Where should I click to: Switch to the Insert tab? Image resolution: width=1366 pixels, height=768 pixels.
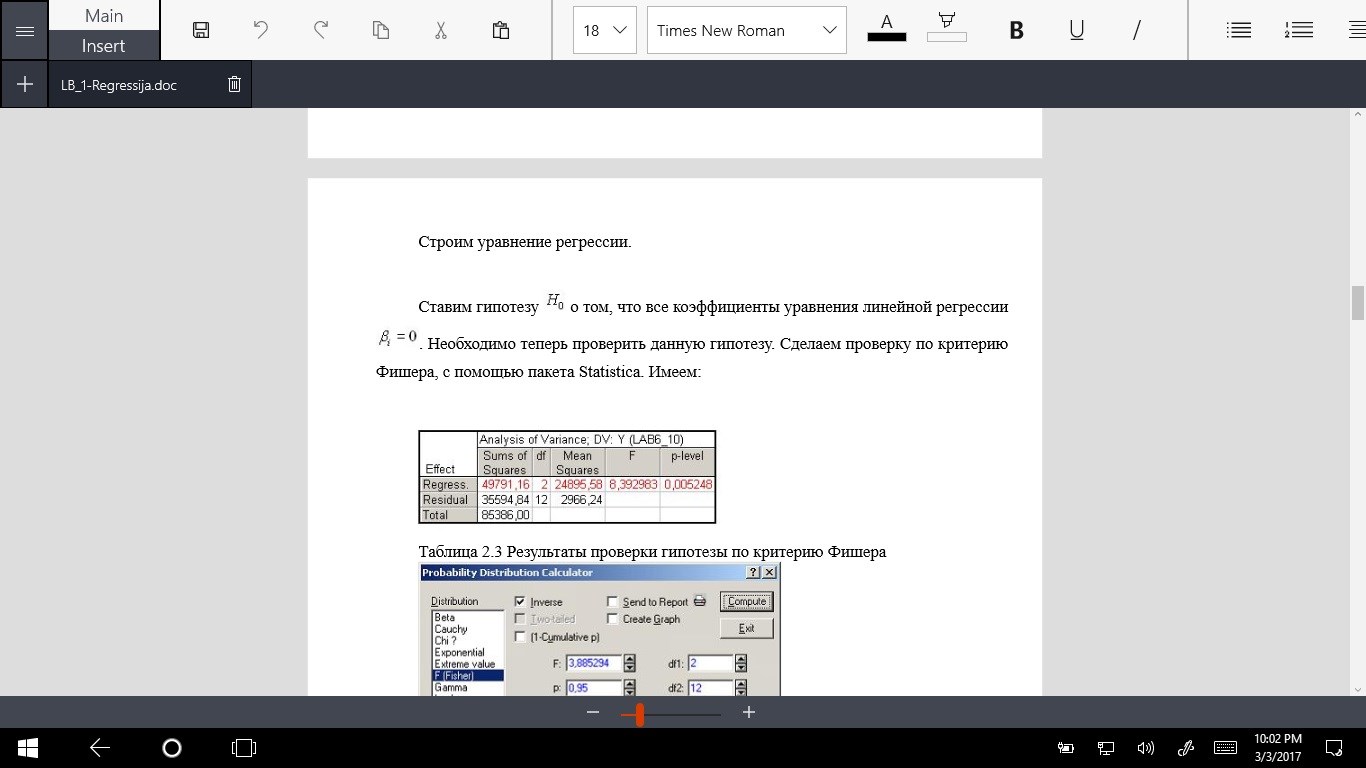[x=103, y=45]
